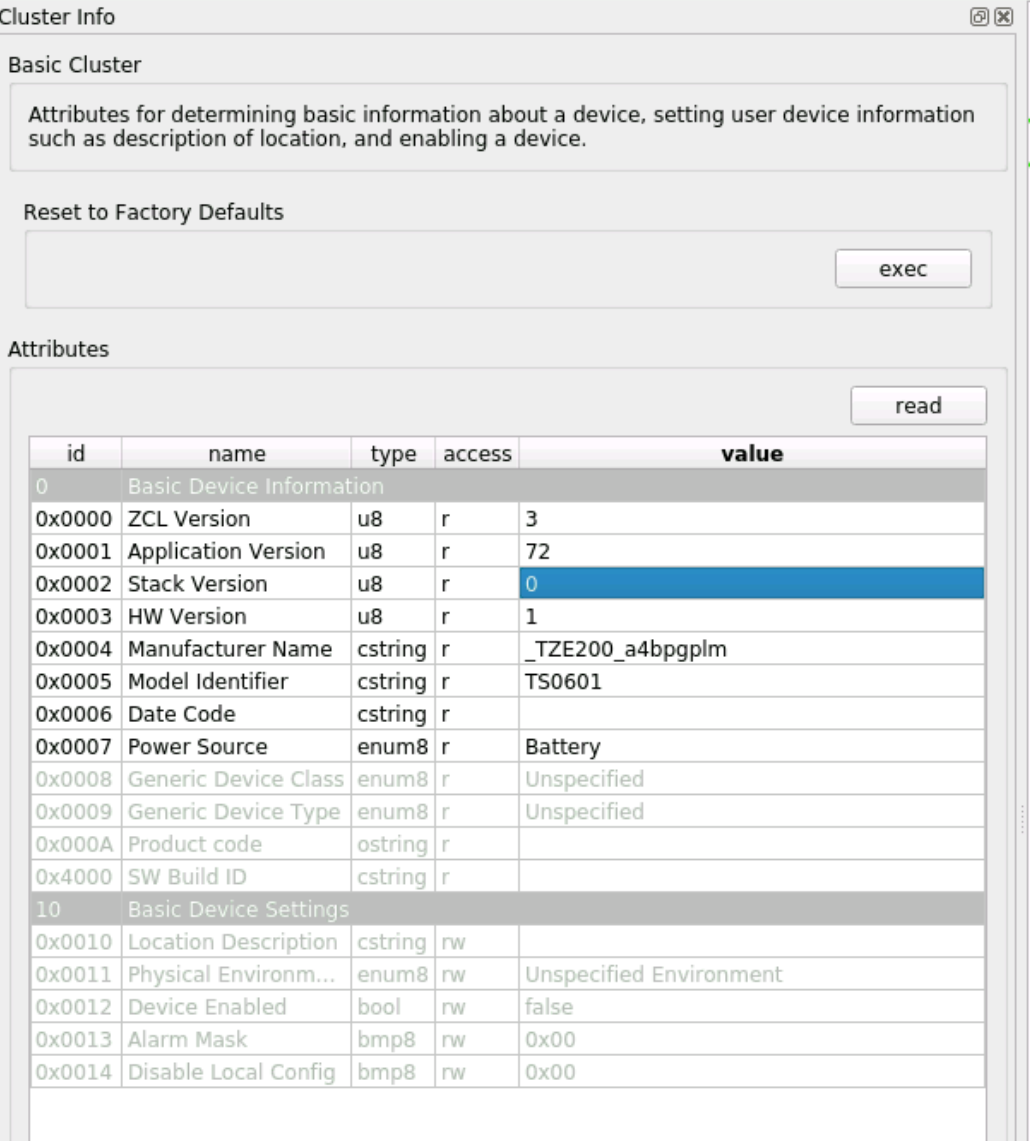The image size is (1030, 1141).
Task: Click the value column header
Action: point(752,453)
